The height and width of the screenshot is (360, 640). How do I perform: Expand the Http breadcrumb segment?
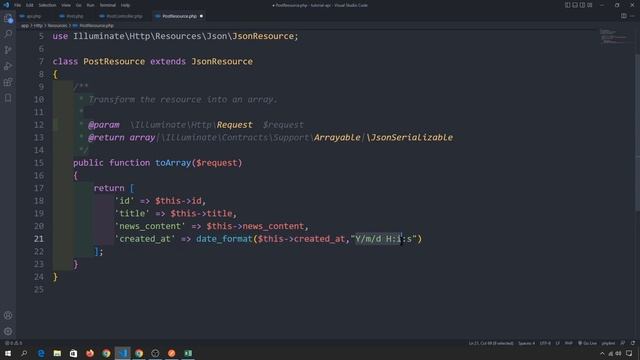38,26
